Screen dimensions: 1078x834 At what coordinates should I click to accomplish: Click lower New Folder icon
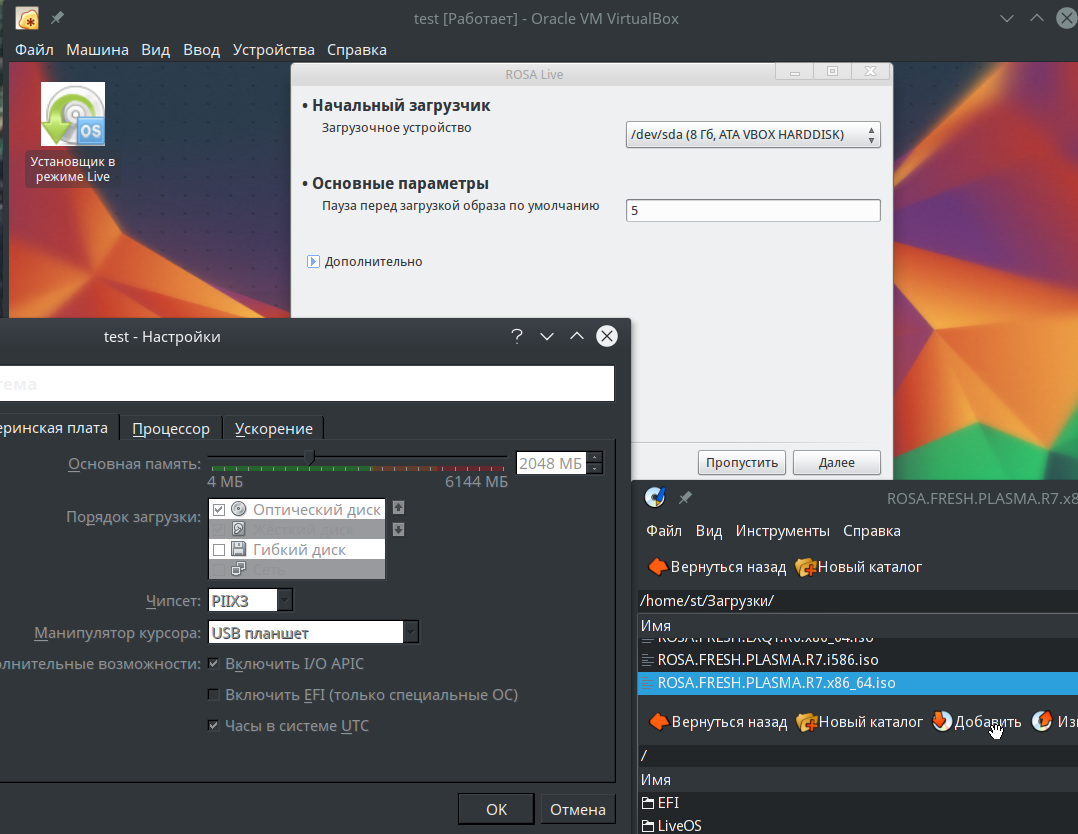pos(806,722)
